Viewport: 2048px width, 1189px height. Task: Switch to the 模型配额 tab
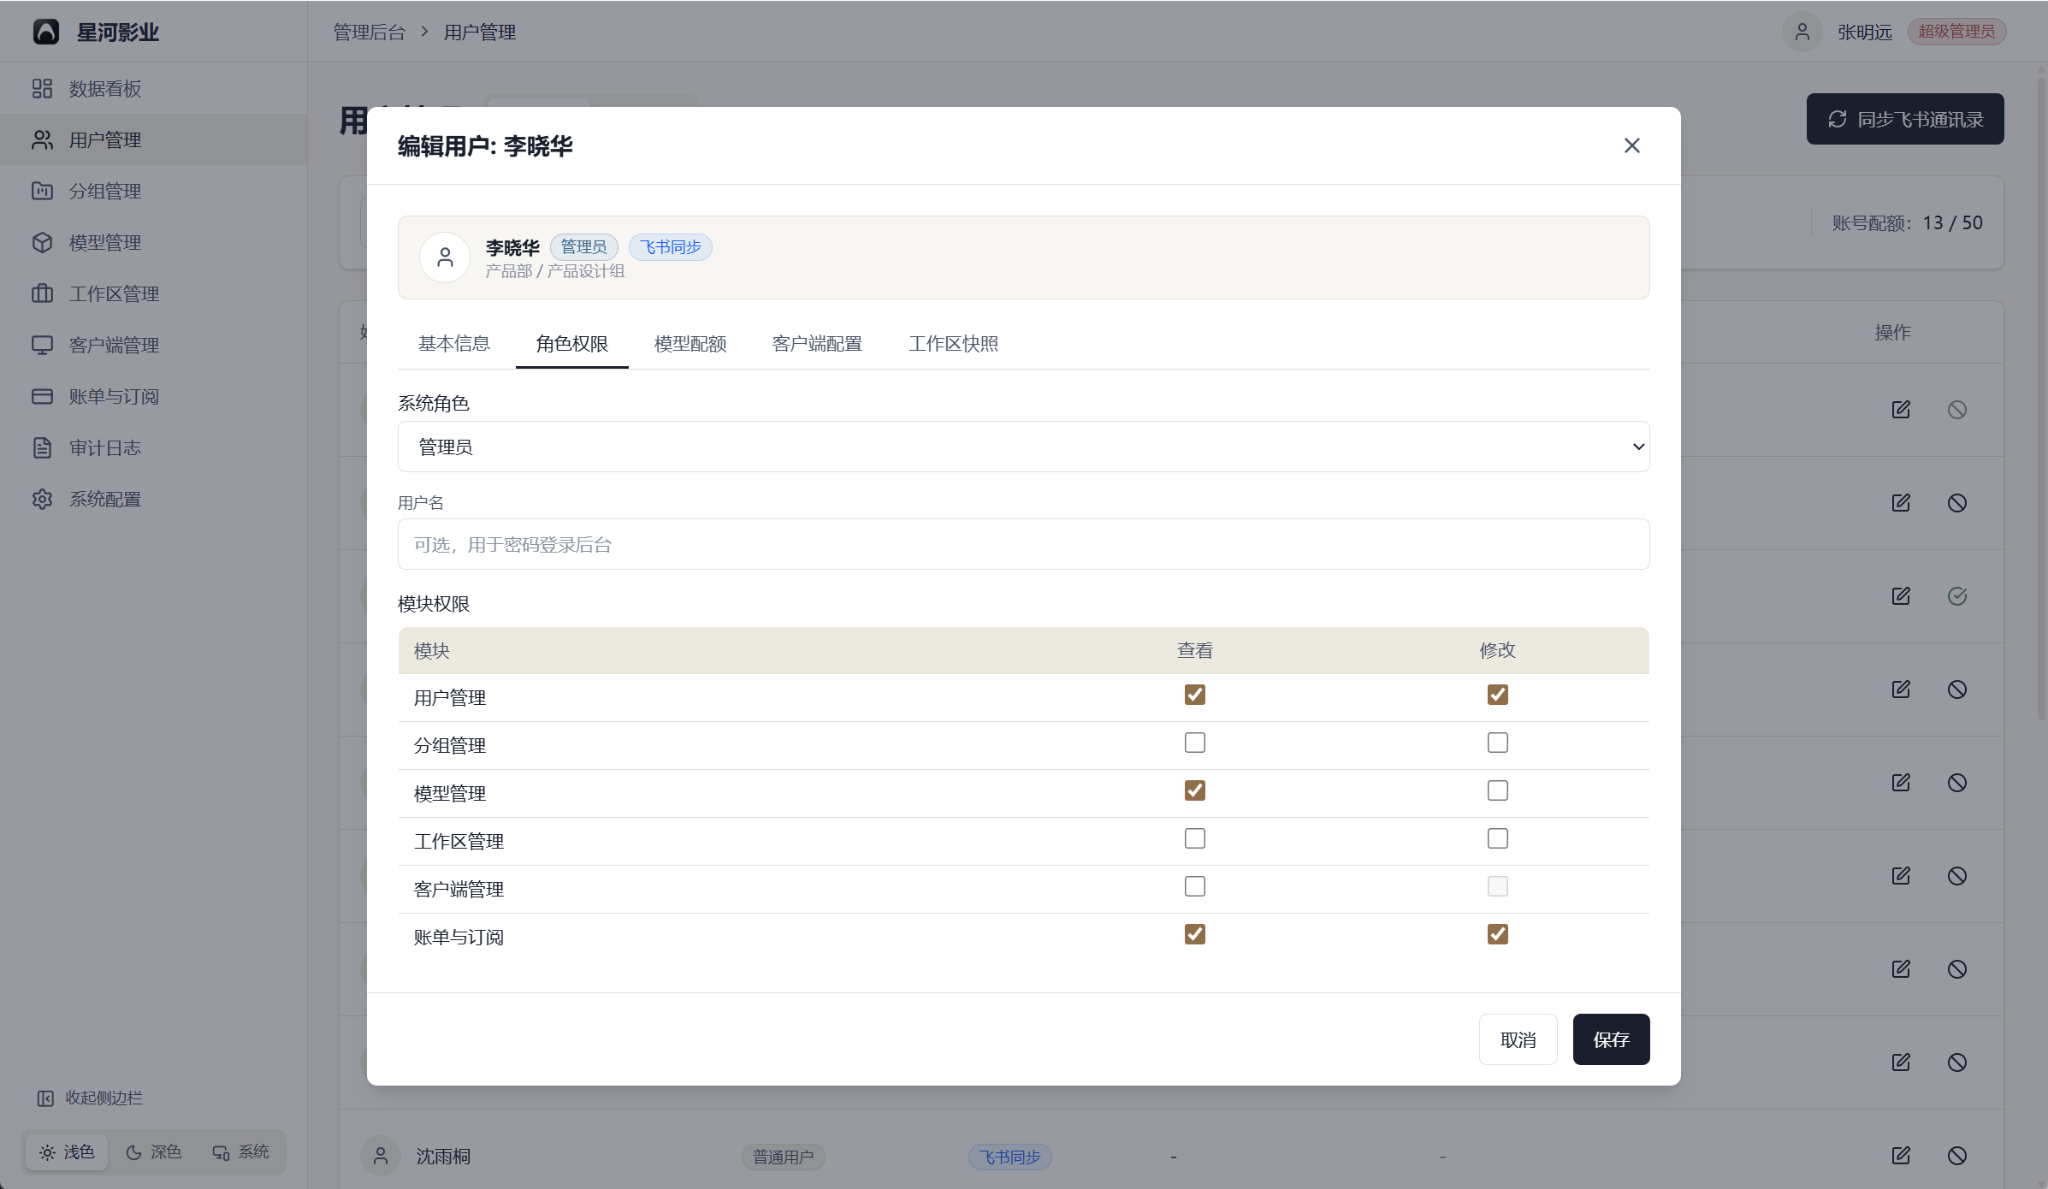click(x=690, y=344)
